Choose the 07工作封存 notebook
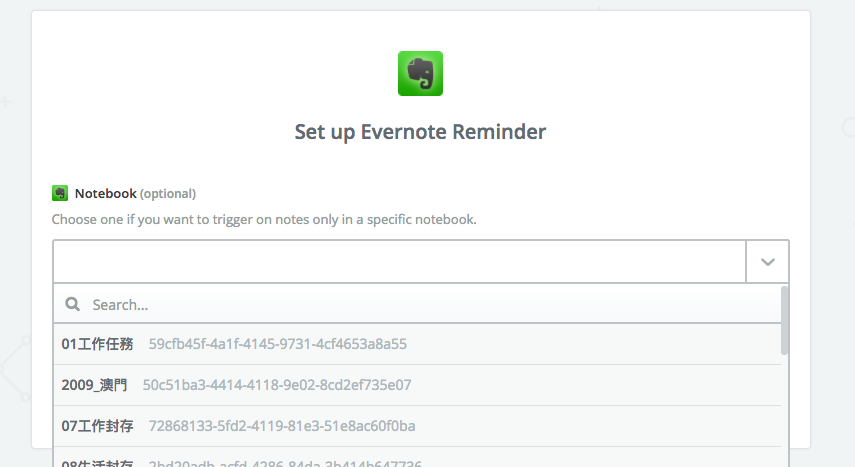Image resolution: width=855 pixels, height=467 pixels. pyautogui.click(x=417, y=426)
